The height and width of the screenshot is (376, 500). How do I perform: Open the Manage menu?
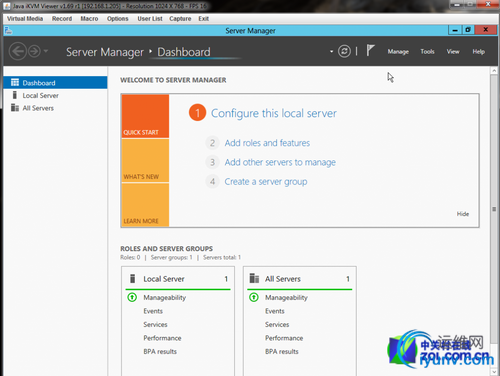[398, 52]
